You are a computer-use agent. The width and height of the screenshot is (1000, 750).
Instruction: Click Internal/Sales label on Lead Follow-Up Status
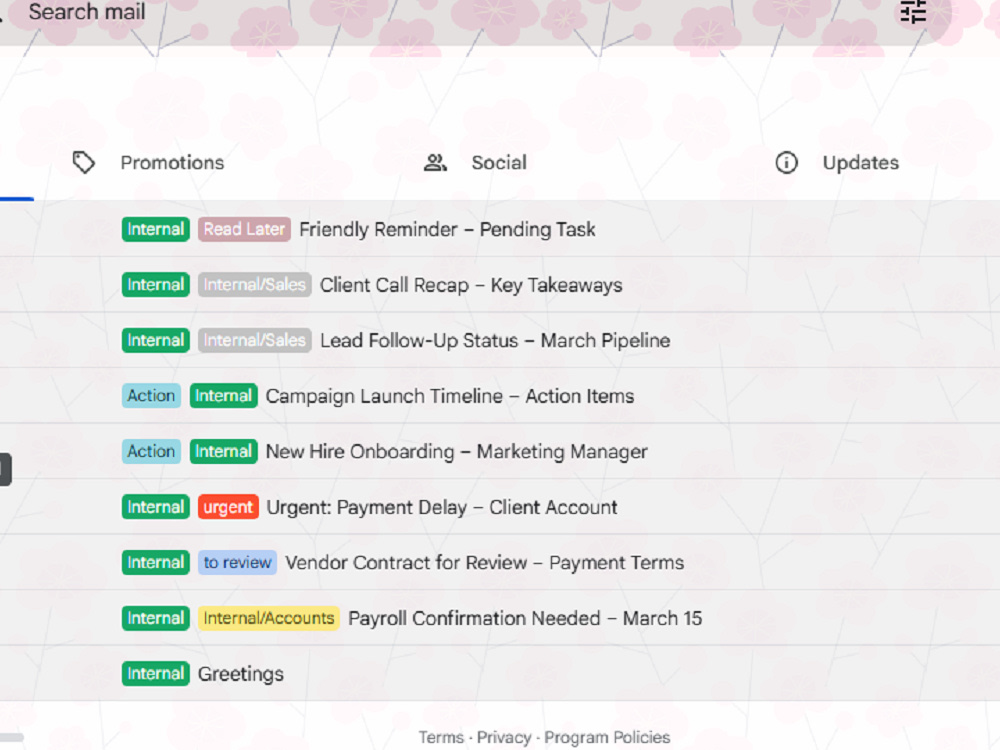point(254,340)
